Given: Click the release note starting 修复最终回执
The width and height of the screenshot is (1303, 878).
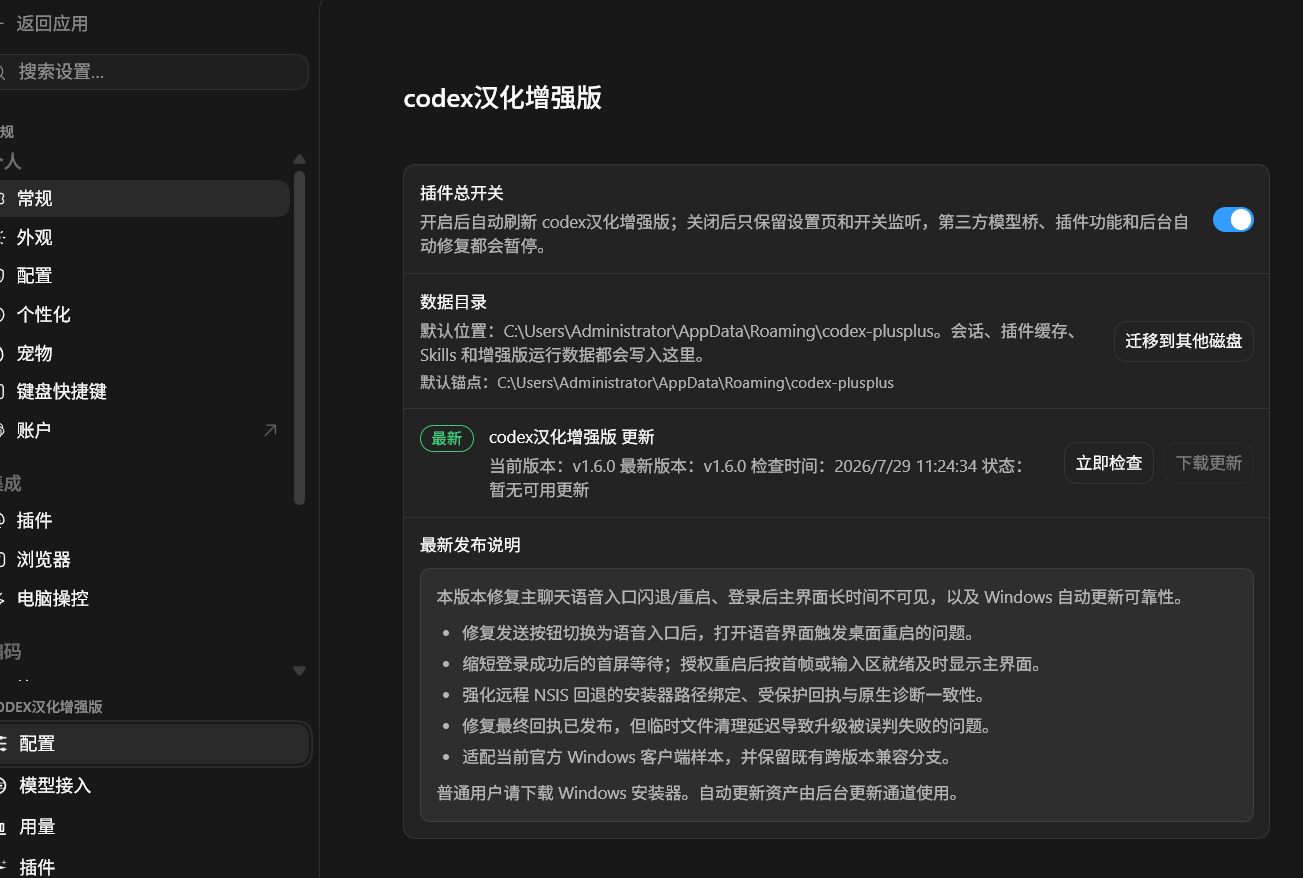Looking at the screenshot, I should point(726,726).
